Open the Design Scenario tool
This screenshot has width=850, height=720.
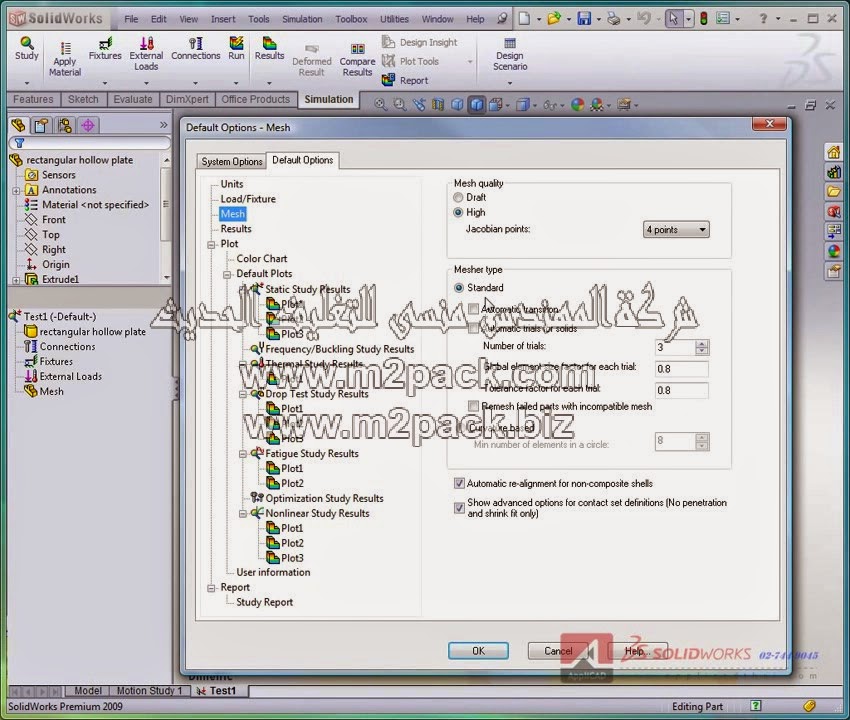pyautogui.click(x=510, y=54)
